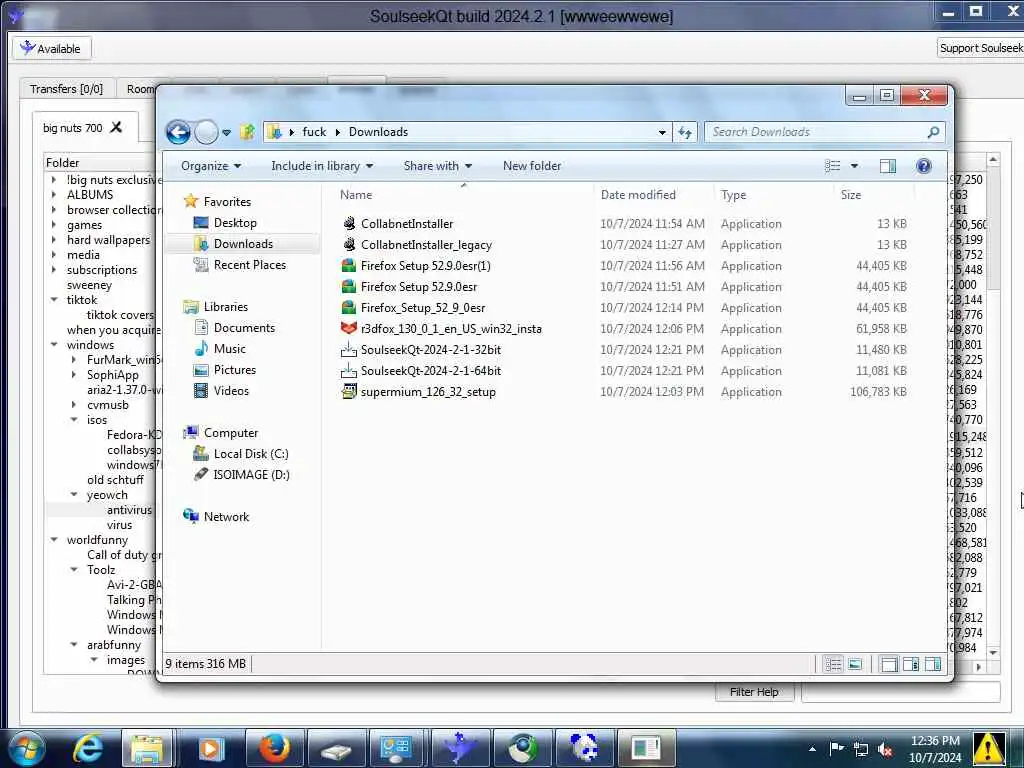
Task: Expand the ALBUMS folder in Soulseek tree
Action: tap(54, 195)
